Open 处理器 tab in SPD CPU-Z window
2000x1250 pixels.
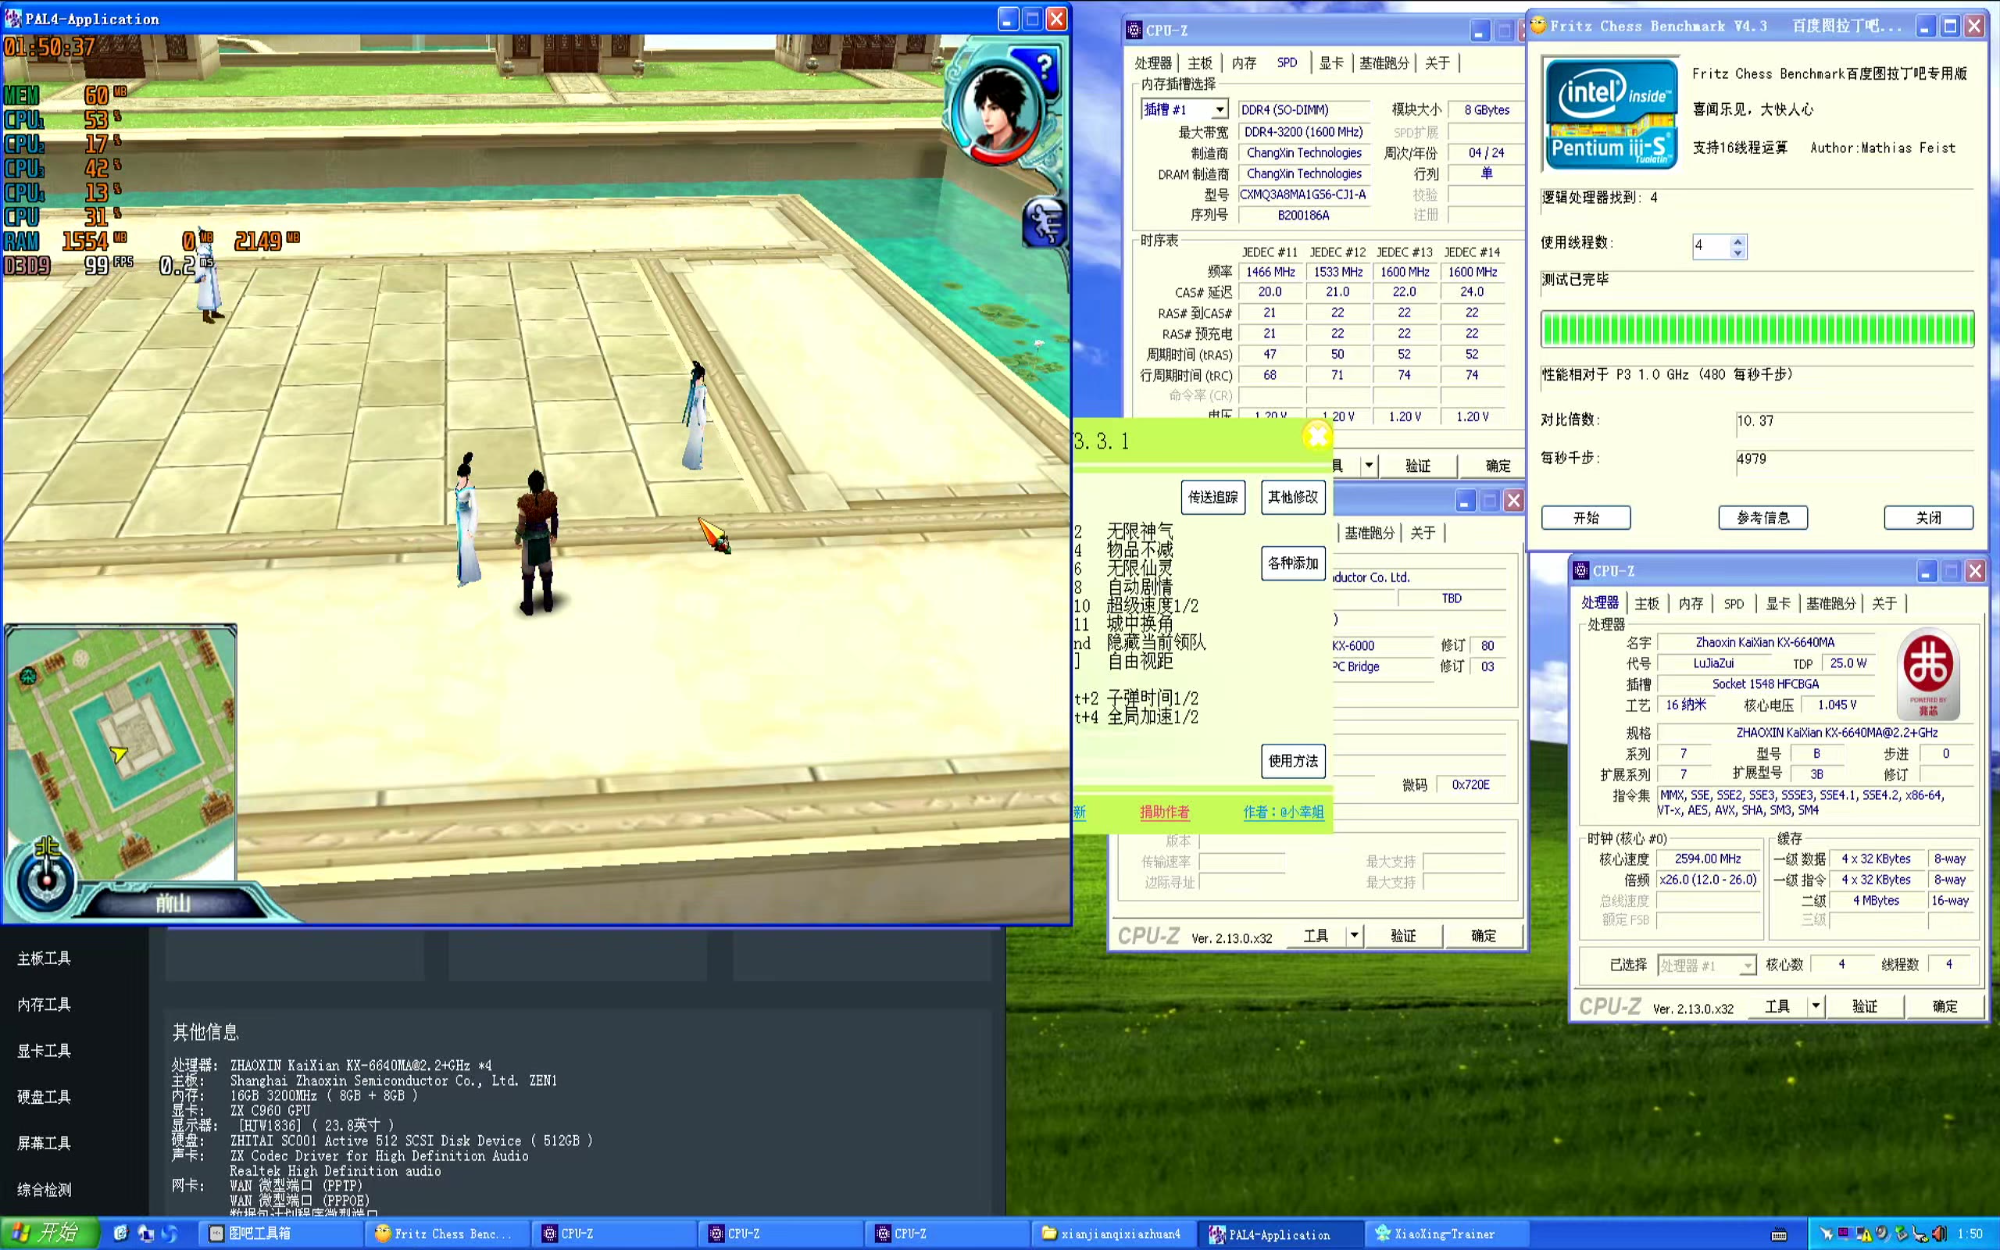click(x=1153, y=63)
